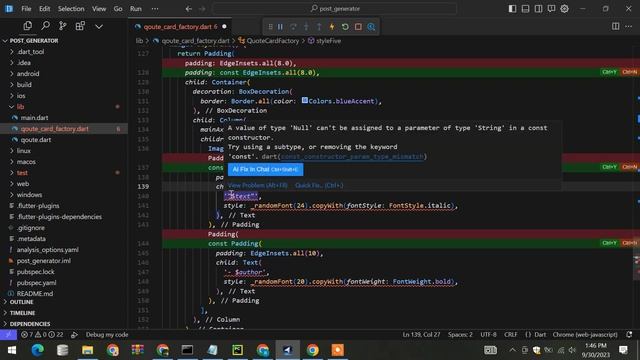The height and width of the screenshot is (360, 640).
Task: Open the View menu
Action: click(x=99, y=9)
